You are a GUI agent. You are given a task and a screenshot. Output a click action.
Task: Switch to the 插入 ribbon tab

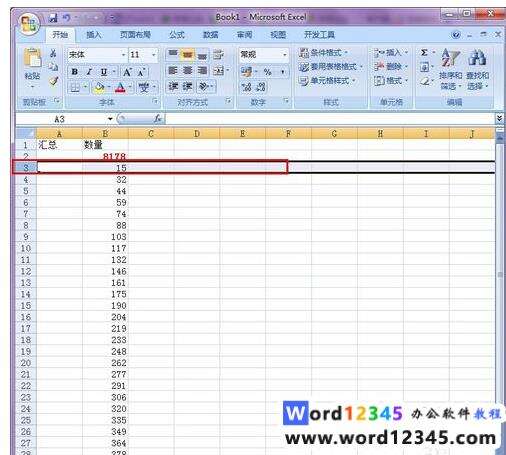pyautogui.click(x=94, y=35)
